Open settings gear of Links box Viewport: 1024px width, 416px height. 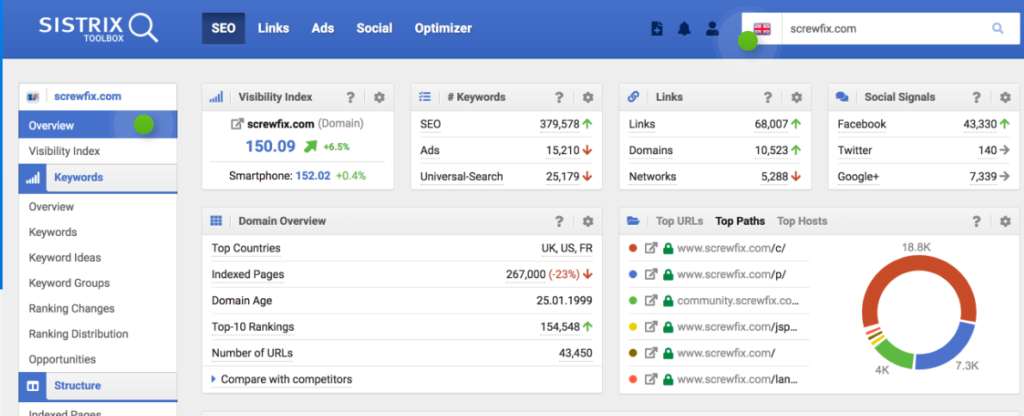click(796, 97)
